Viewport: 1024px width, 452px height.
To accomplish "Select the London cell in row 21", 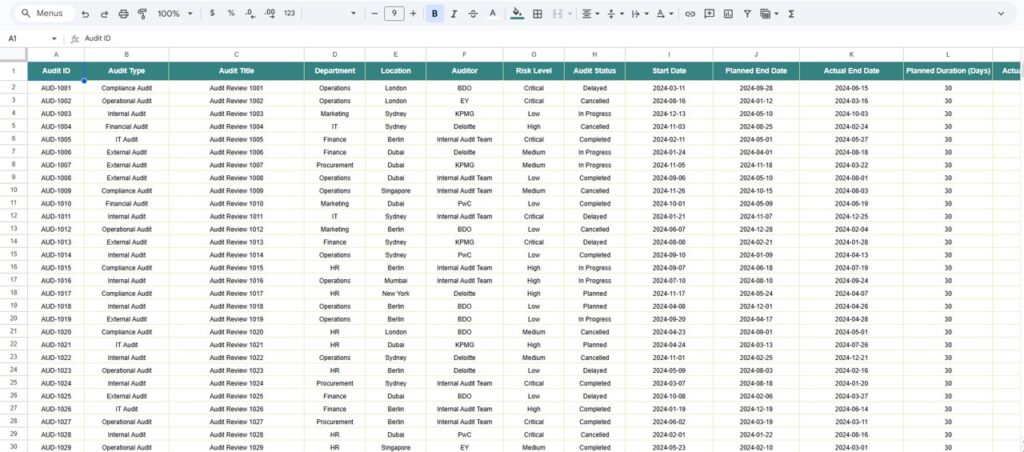I will point(396,332).
